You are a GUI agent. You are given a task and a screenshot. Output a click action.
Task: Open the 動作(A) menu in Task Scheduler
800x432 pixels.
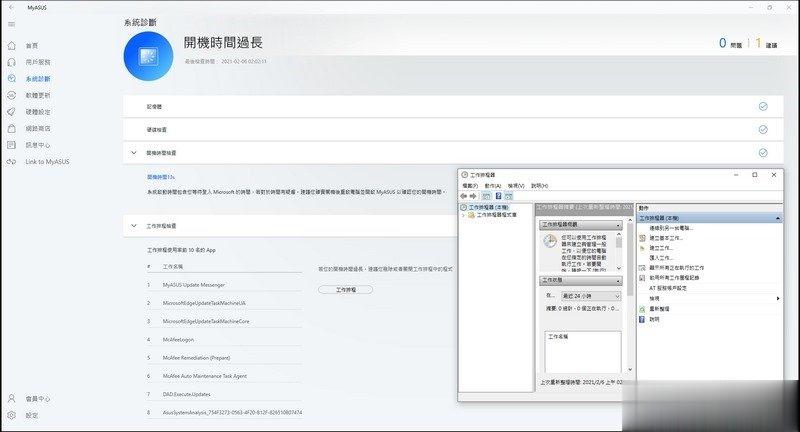492,186
